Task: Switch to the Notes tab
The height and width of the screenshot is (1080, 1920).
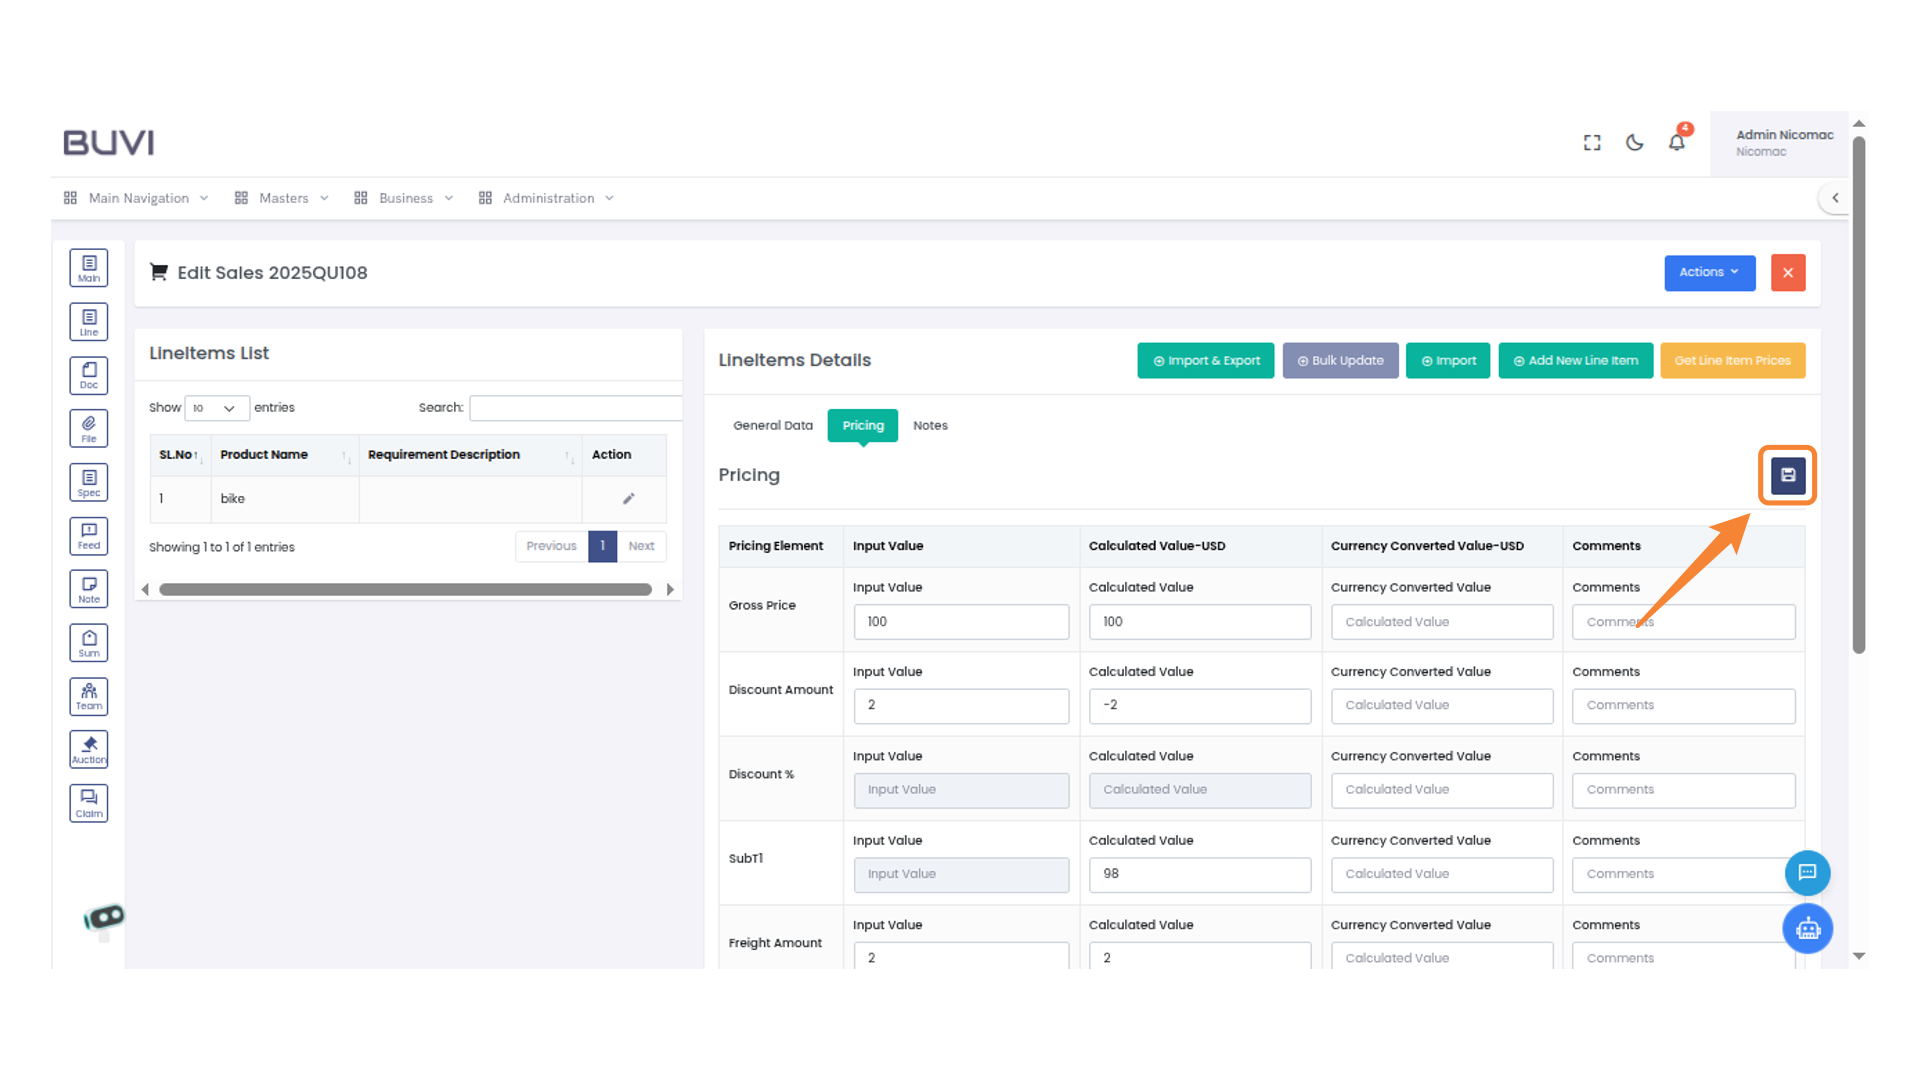Action: (929, 425)
